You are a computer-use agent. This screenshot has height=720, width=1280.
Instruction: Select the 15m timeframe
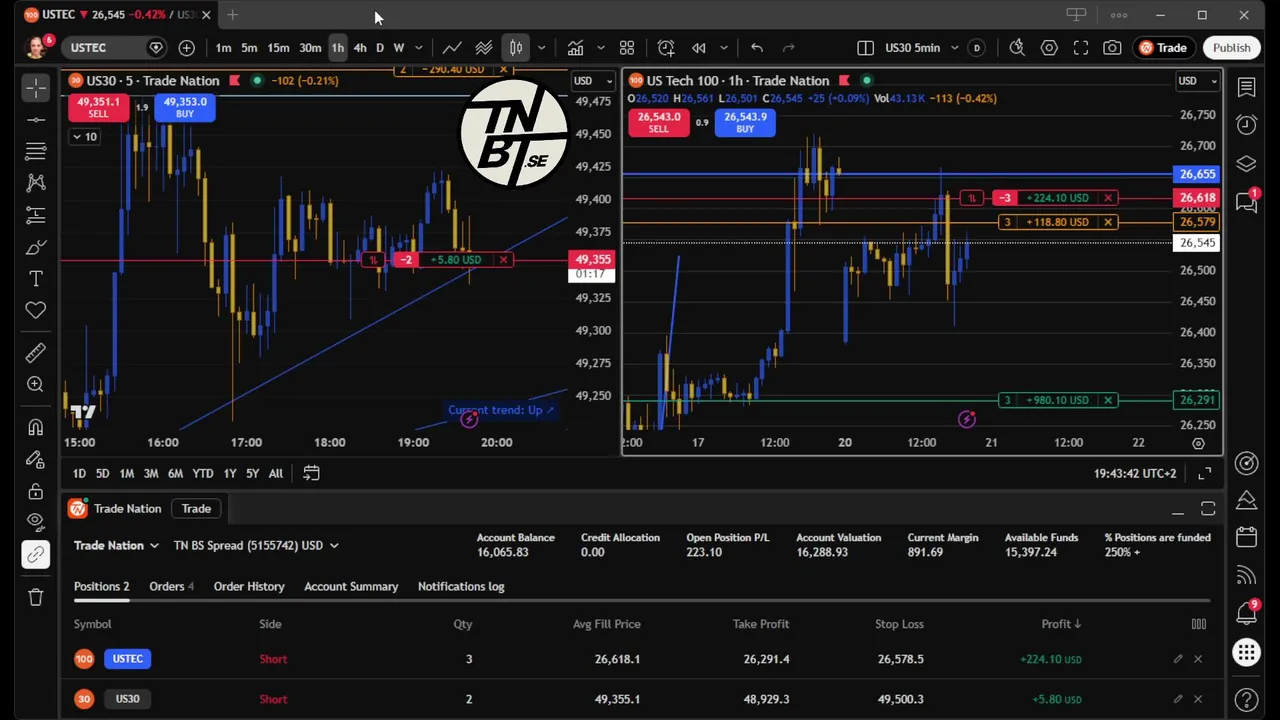(x=278, y=48)
